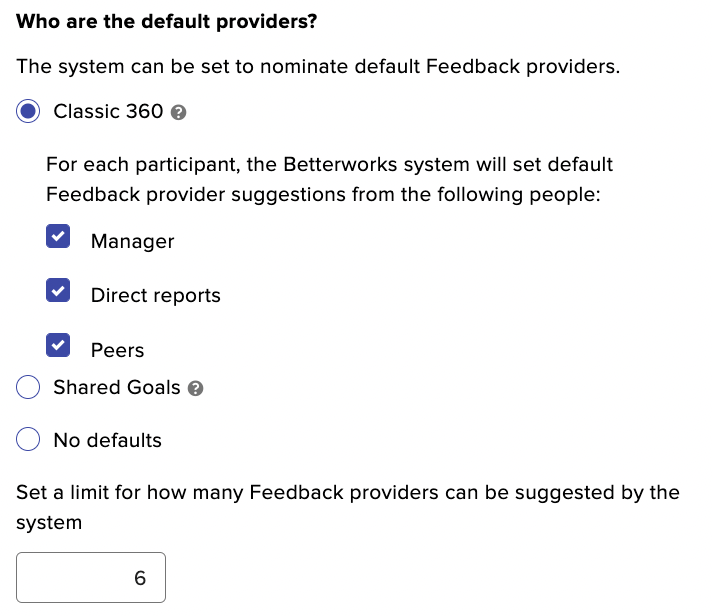712x616 pixels.
Task: Click the 'For each participant' description paragraph
Action: click(330, 179)
